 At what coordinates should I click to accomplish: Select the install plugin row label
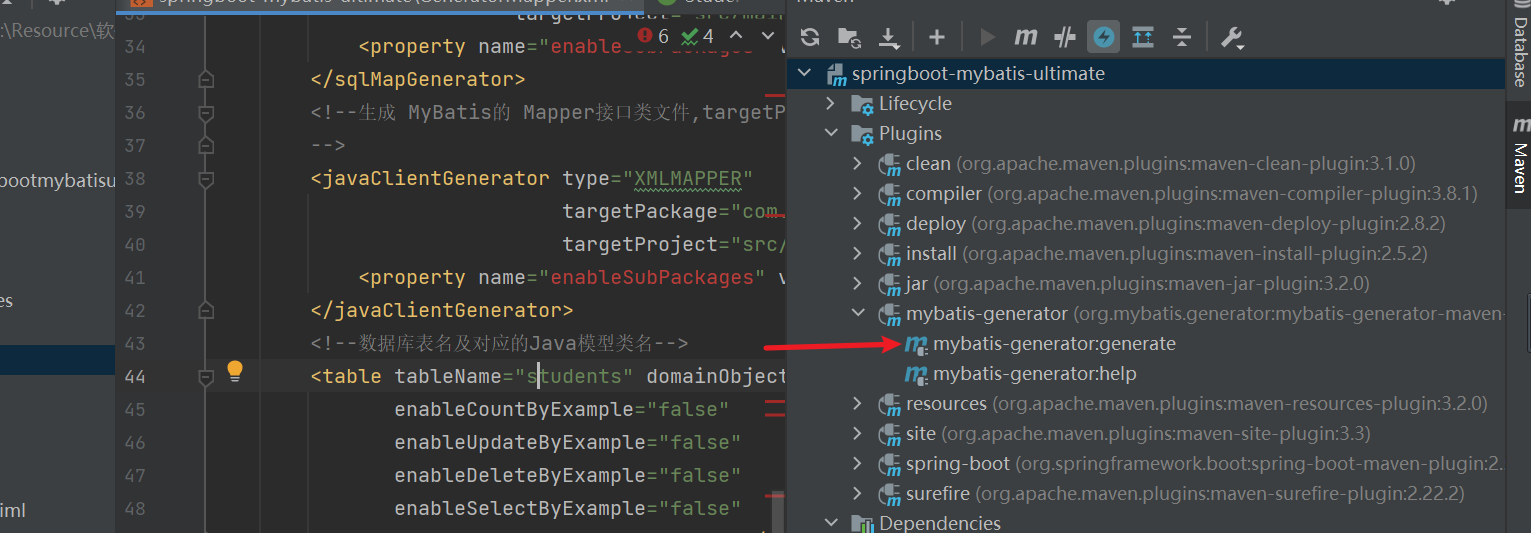click(1167, 254)
